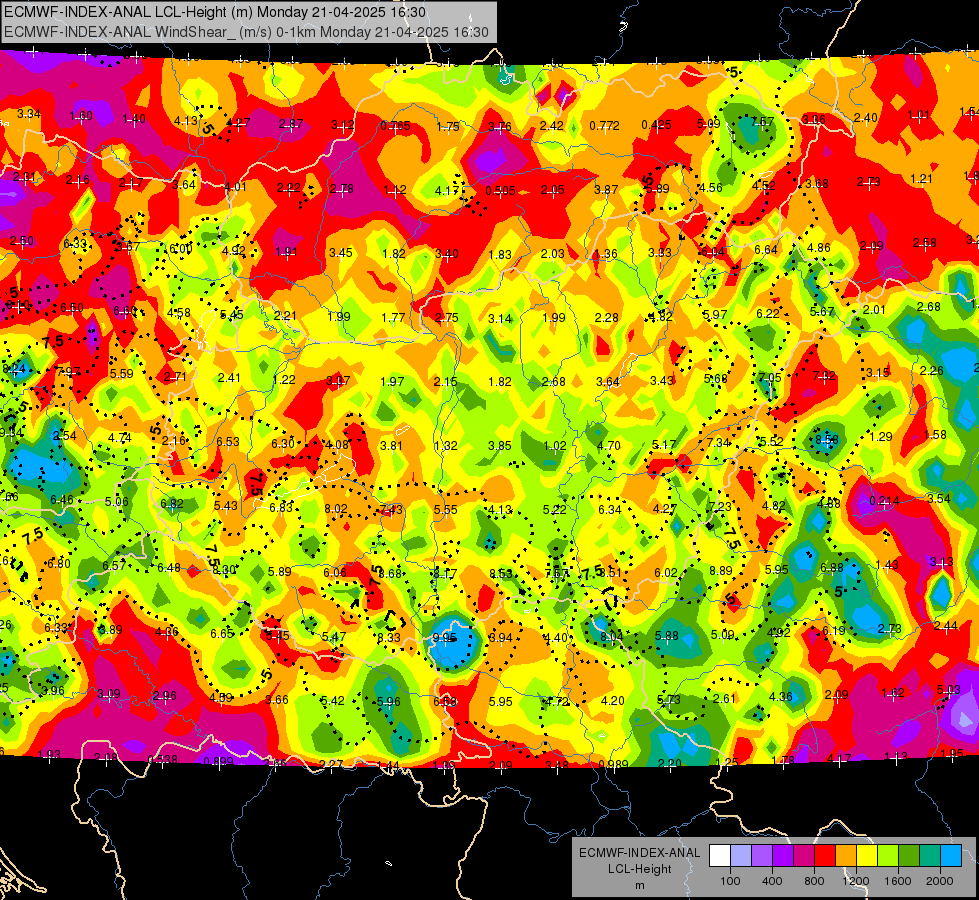
Task: Click the wind shear value 7.34
Action: 719,442
